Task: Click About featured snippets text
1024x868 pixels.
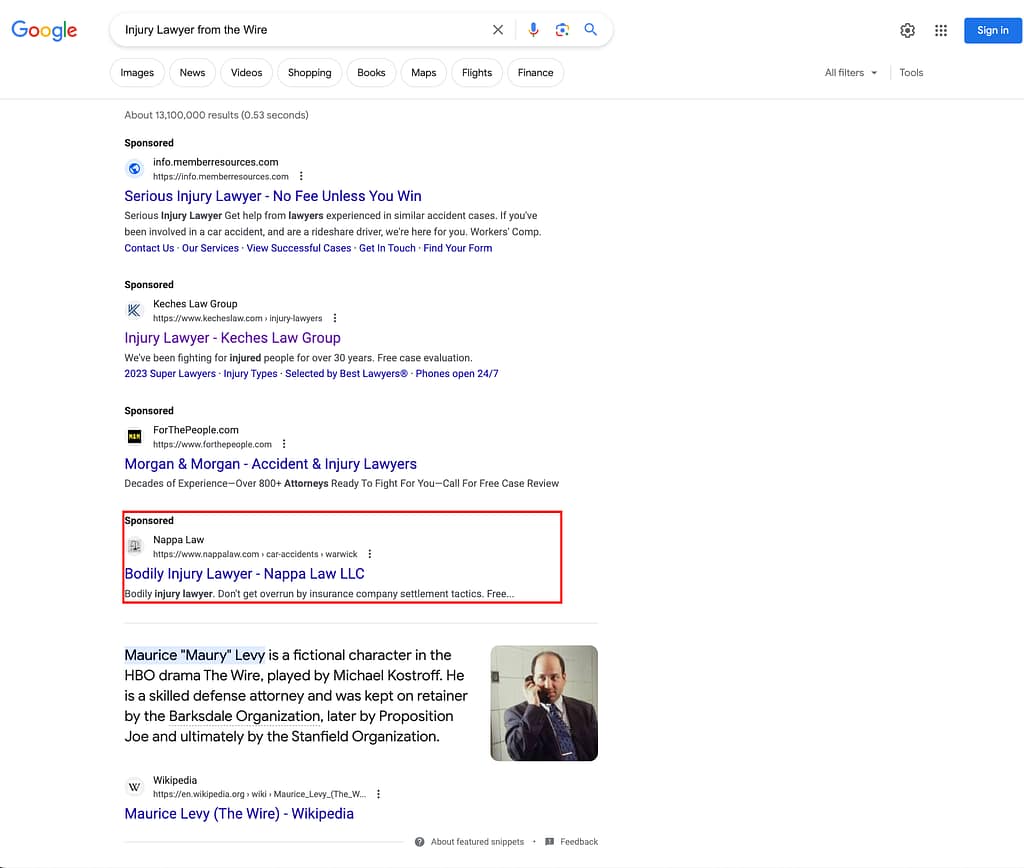Action: [x=477, y=842]
